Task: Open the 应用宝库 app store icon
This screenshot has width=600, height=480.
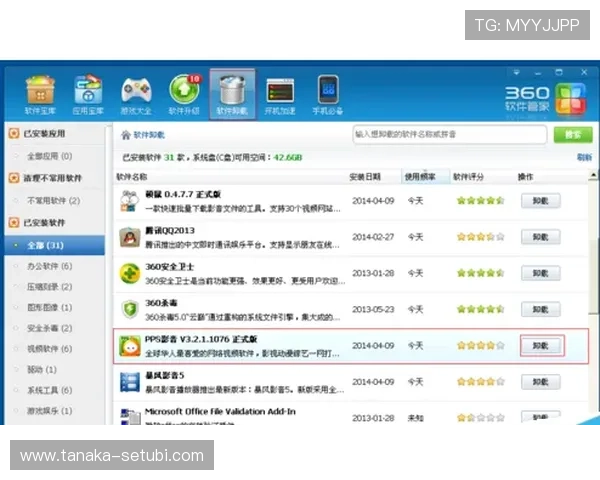Action: pos(88,95)
